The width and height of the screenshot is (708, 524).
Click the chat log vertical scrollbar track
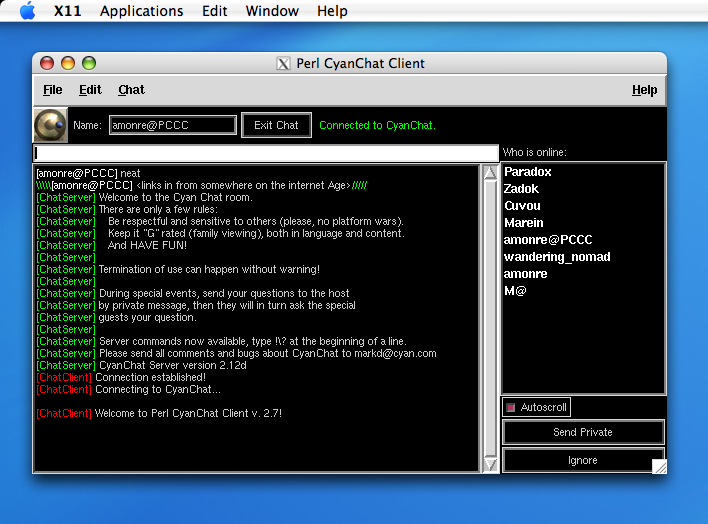490,318
